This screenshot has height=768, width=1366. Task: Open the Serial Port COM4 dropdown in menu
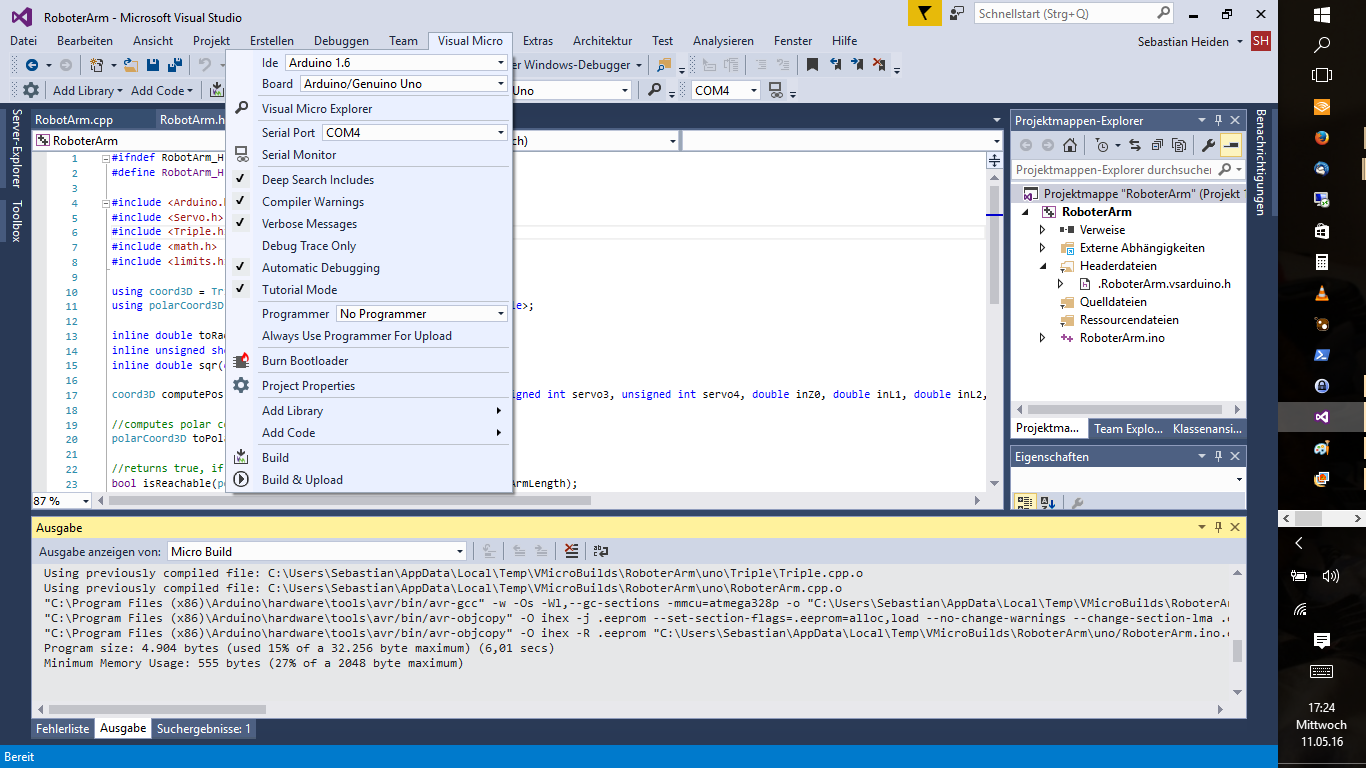[415, 133]
